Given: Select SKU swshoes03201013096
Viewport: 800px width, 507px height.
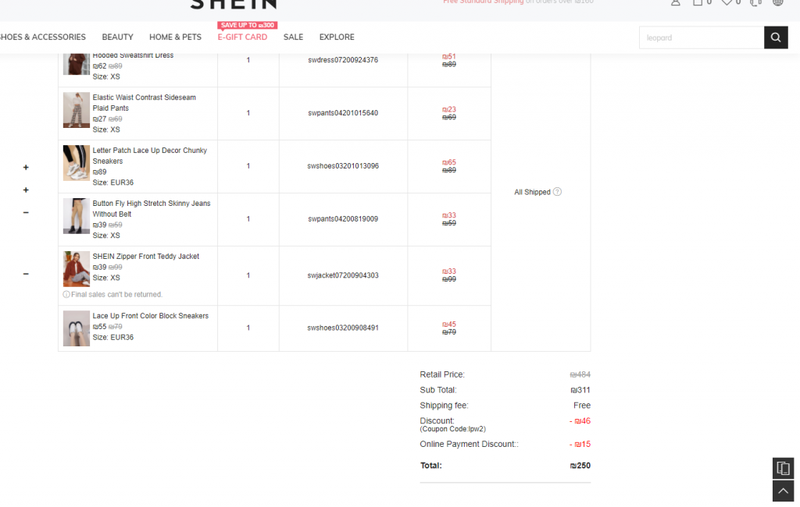Looking at the screenshot, I should pos(343,166).
